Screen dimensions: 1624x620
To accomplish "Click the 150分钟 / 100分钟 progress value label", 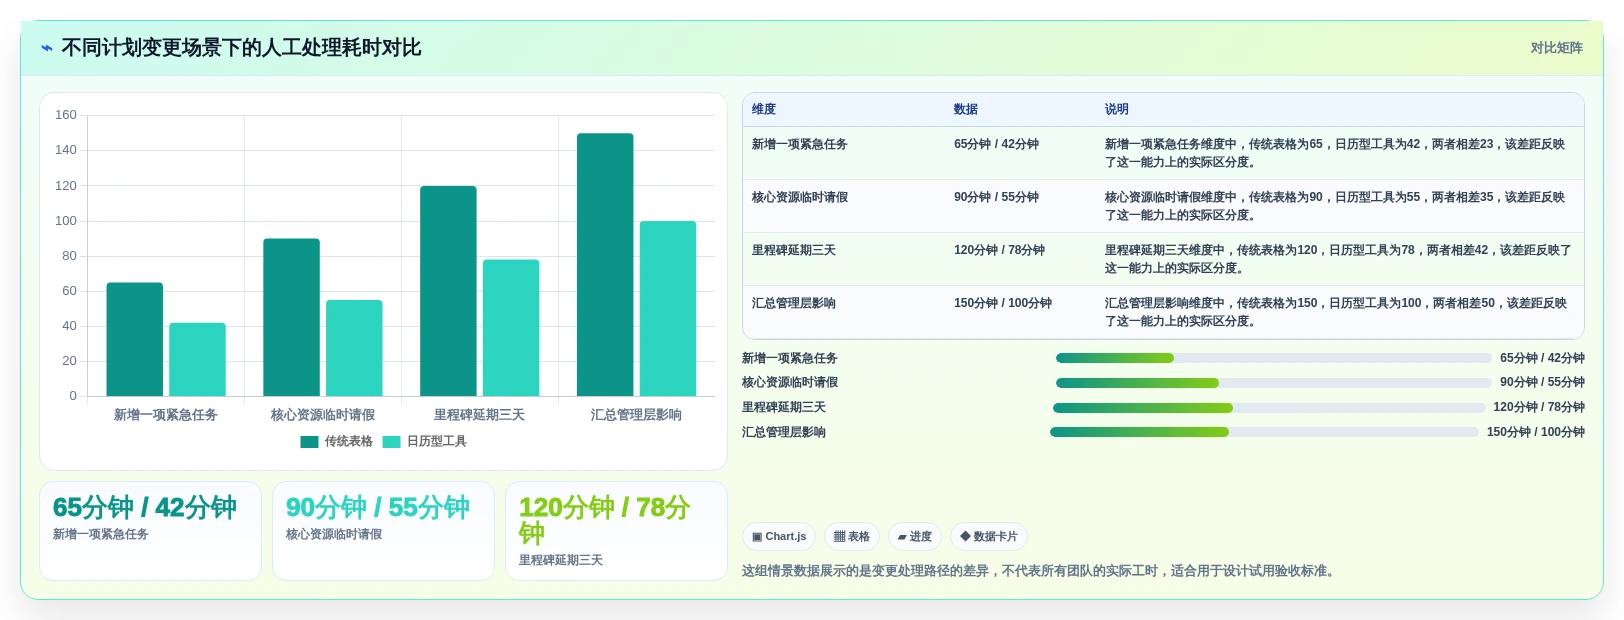I will pyautogui.click(x=1535, y=433).
